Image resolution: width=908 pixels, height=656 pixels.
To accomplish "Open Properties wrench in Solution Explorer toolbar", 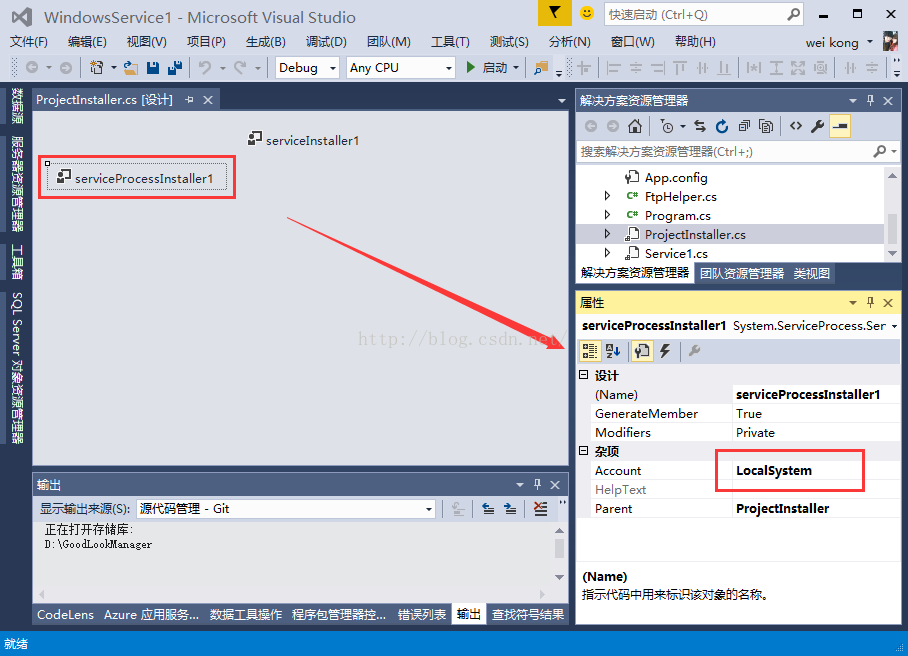I will [818, 126].
